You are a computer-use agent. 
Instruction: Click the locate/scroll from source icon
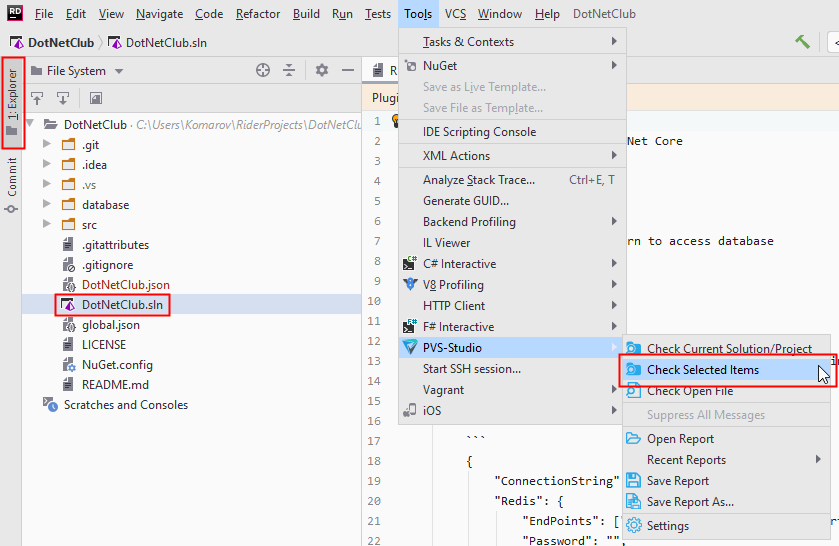tap(263, 70)
